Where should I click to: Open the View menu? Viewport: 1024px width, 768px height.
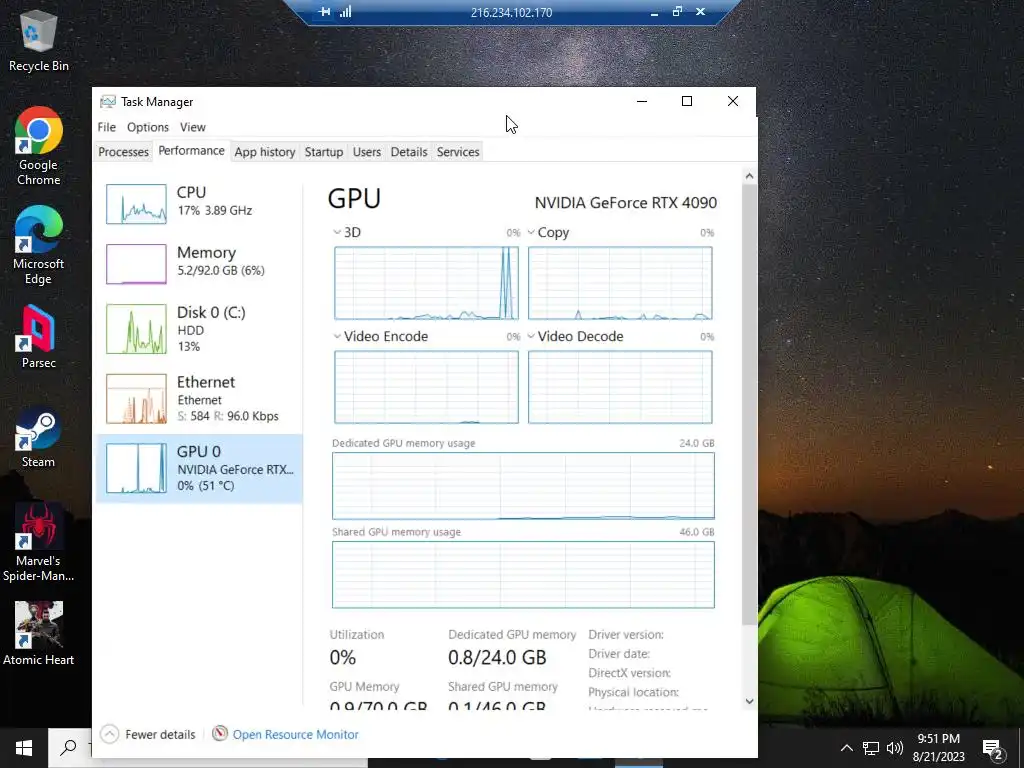point(193,127)
